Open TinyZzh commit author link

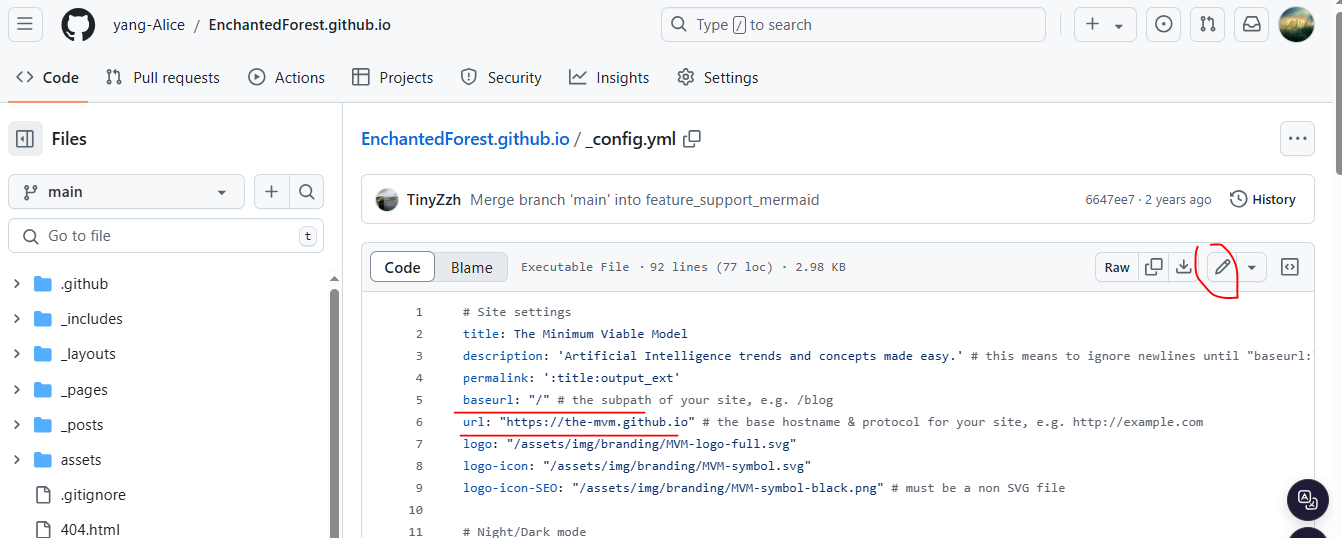[434, 200]
